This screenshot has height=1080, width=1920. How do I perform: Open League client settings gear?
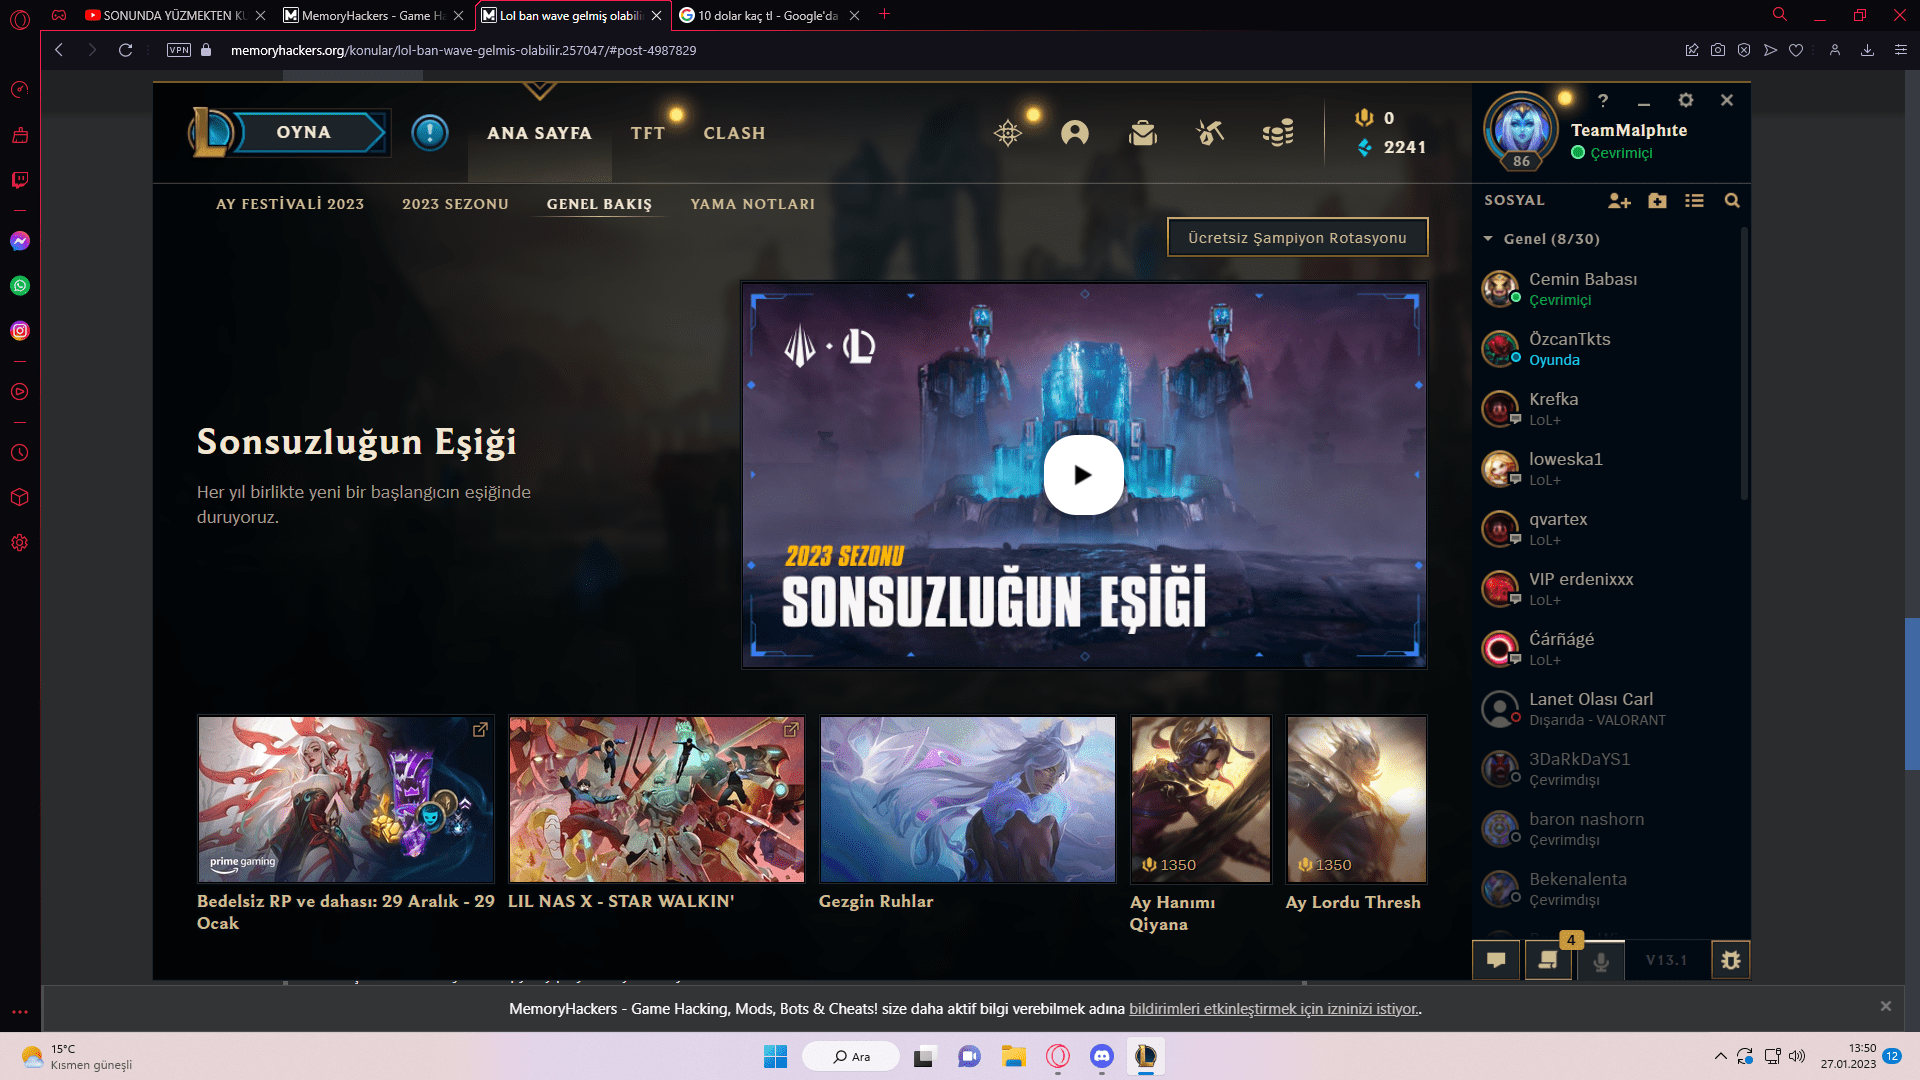click(1686, 100)
